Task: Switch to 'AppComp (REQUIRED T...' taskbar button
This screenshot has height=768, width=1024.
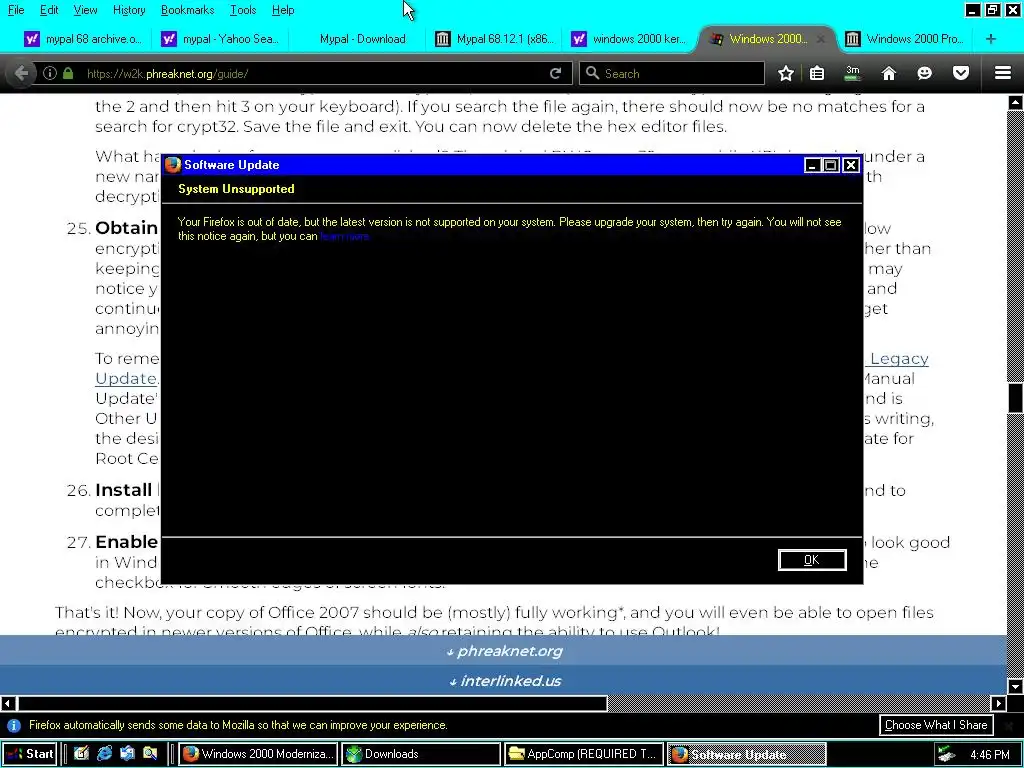Action: tap(584, 754)
